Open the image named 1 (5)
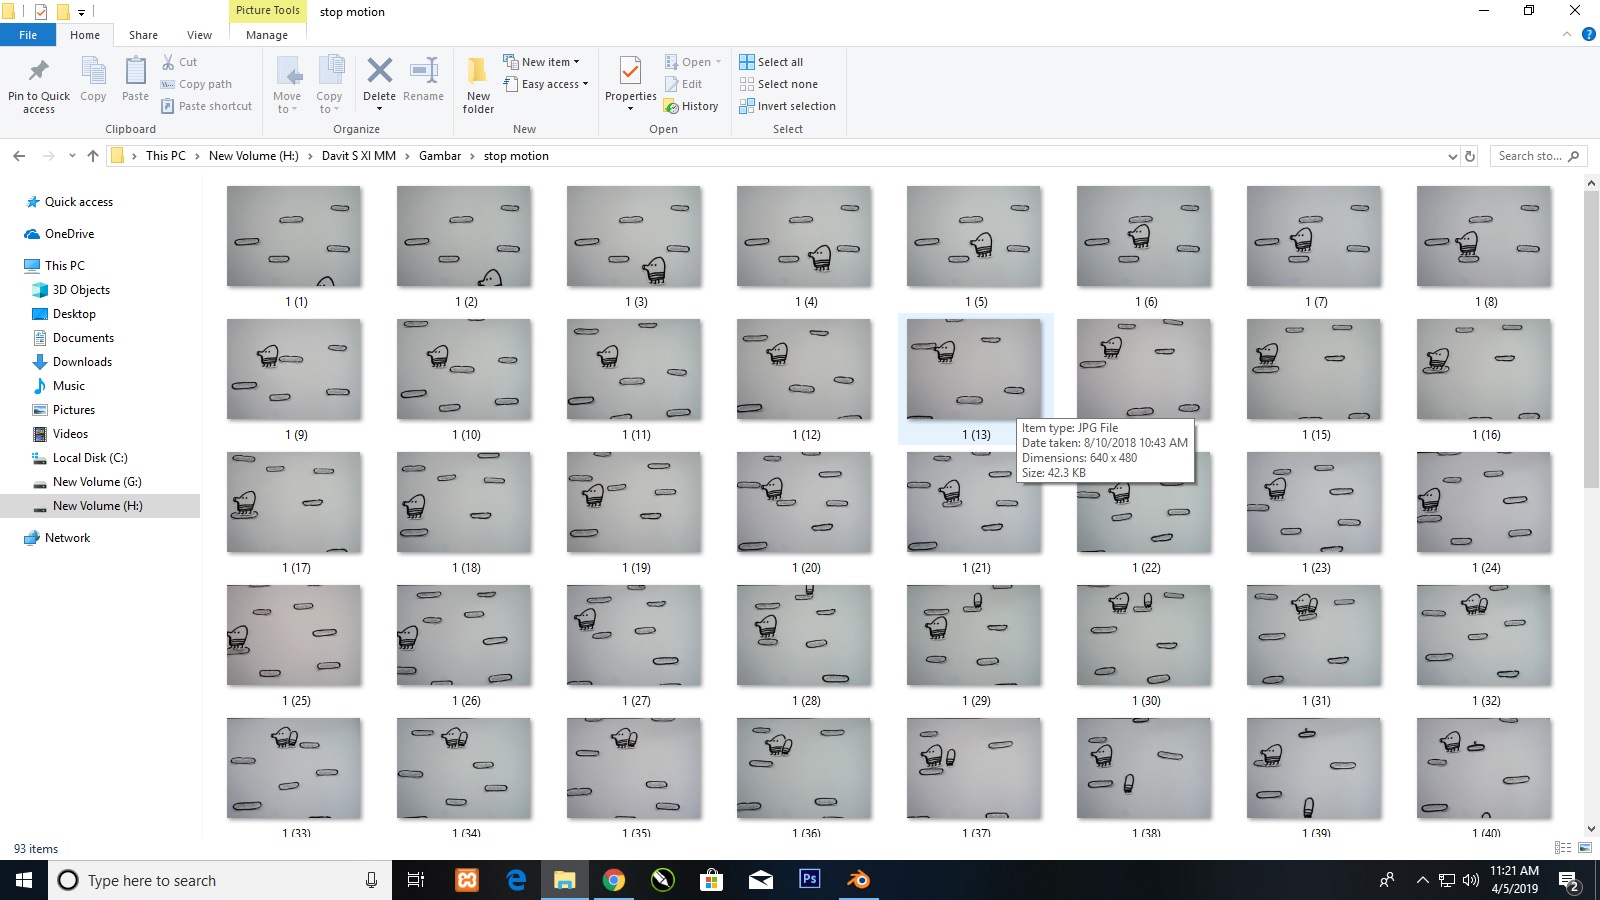 click(x=973, y=237)
